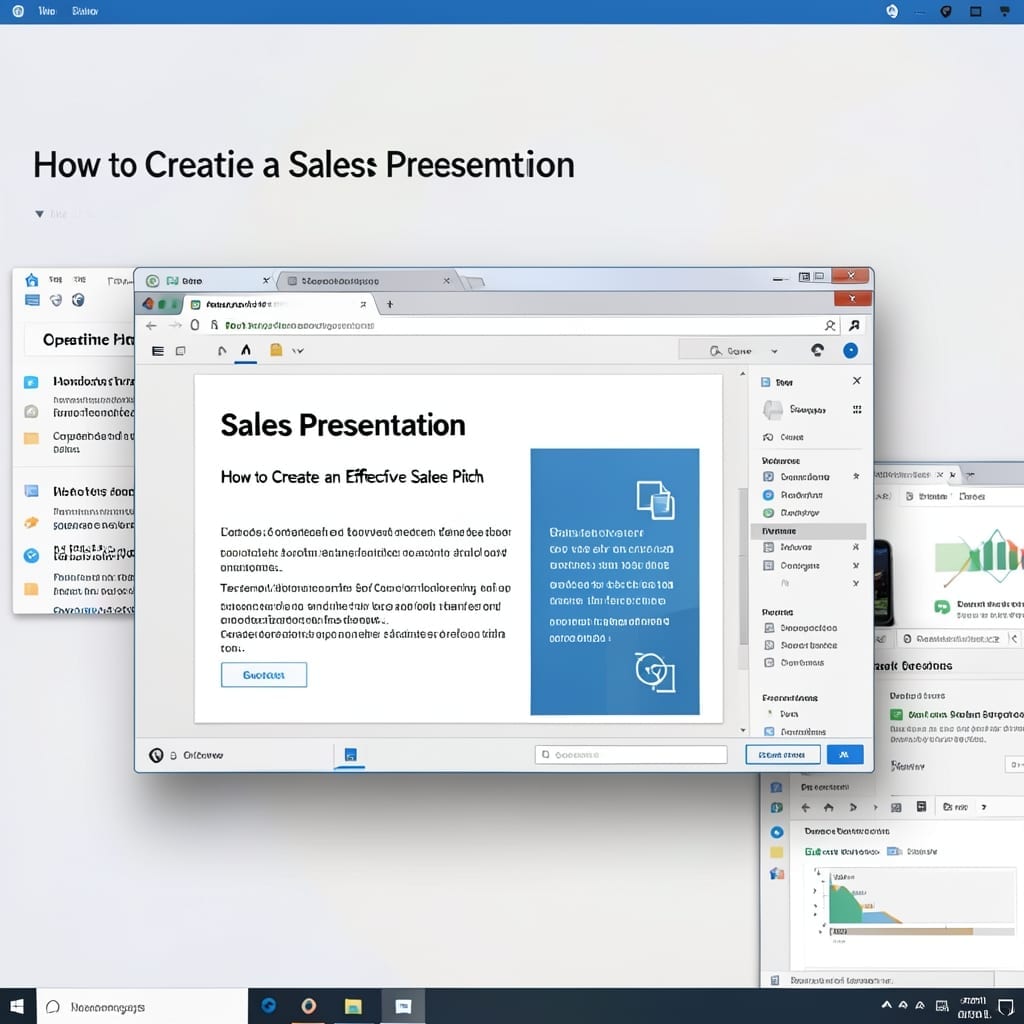Click the back arrow in the lower right window toolbar
Viewport: 1024px width, 1024px height.
pyautogui.click(x=805, y=807)
